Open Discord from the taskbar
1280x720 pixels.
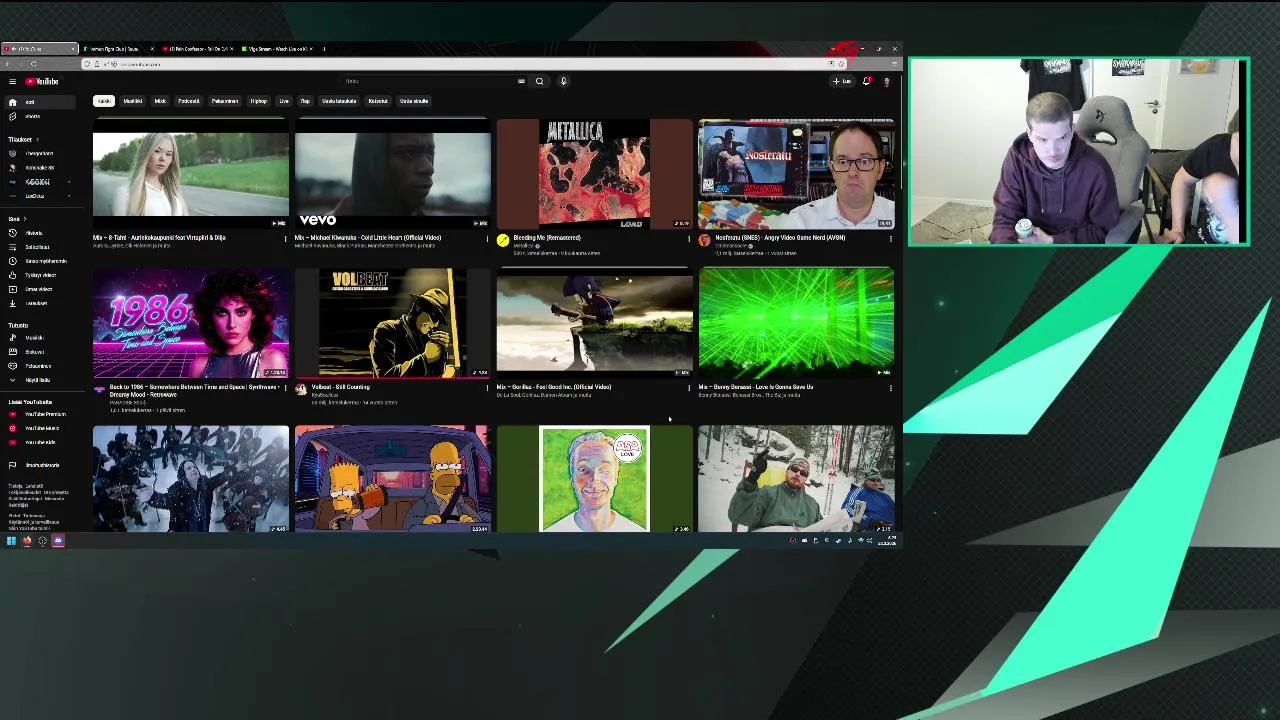[58, 541]
